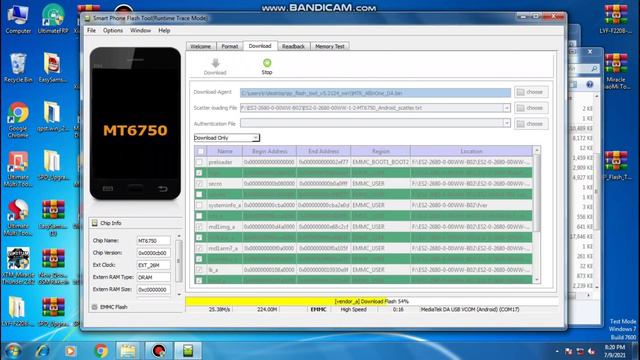The height and width of the screenshot is (360, 640).
Task: Open the Windows Start button
Action: pyautogui.click(x=13, y=351)
